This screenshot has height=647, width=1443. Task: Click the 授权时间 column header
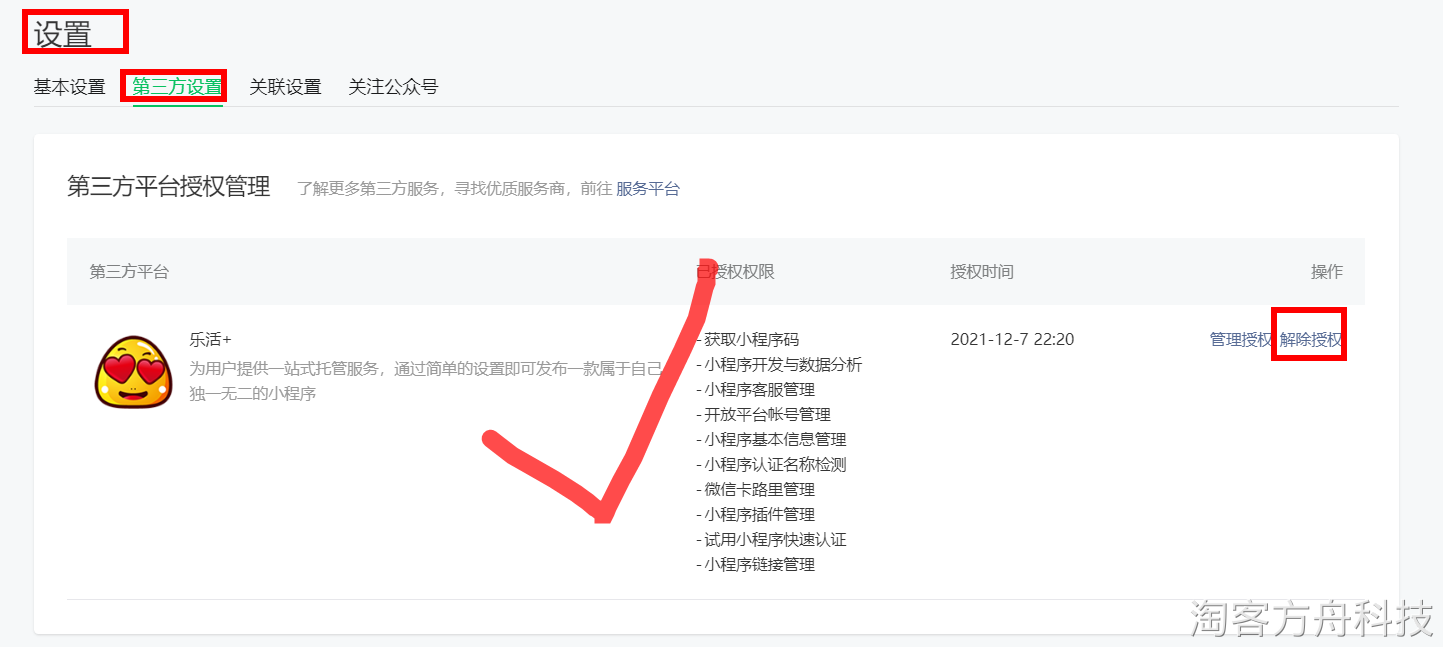click(982, 272)
